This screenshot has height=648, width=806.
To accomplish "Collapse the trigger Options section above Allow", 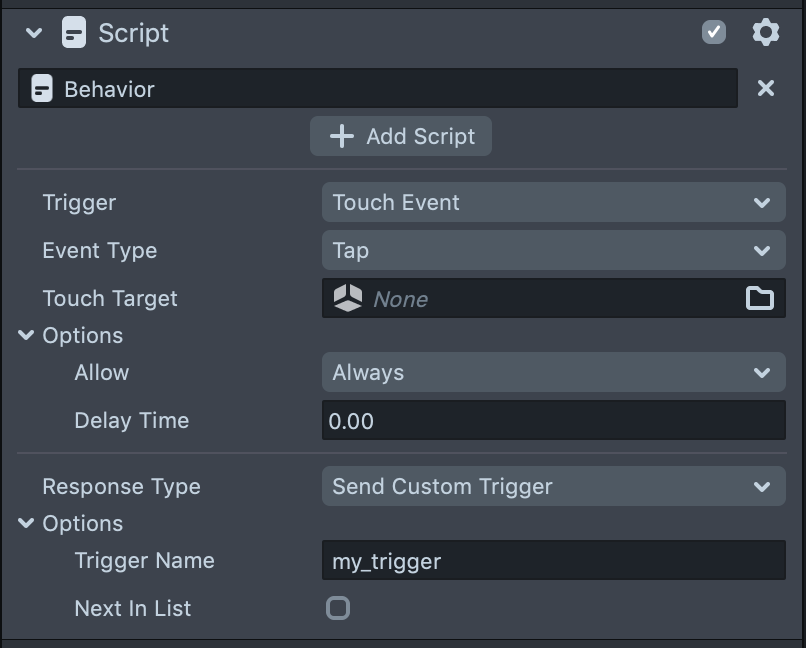I will click(26, 336).
